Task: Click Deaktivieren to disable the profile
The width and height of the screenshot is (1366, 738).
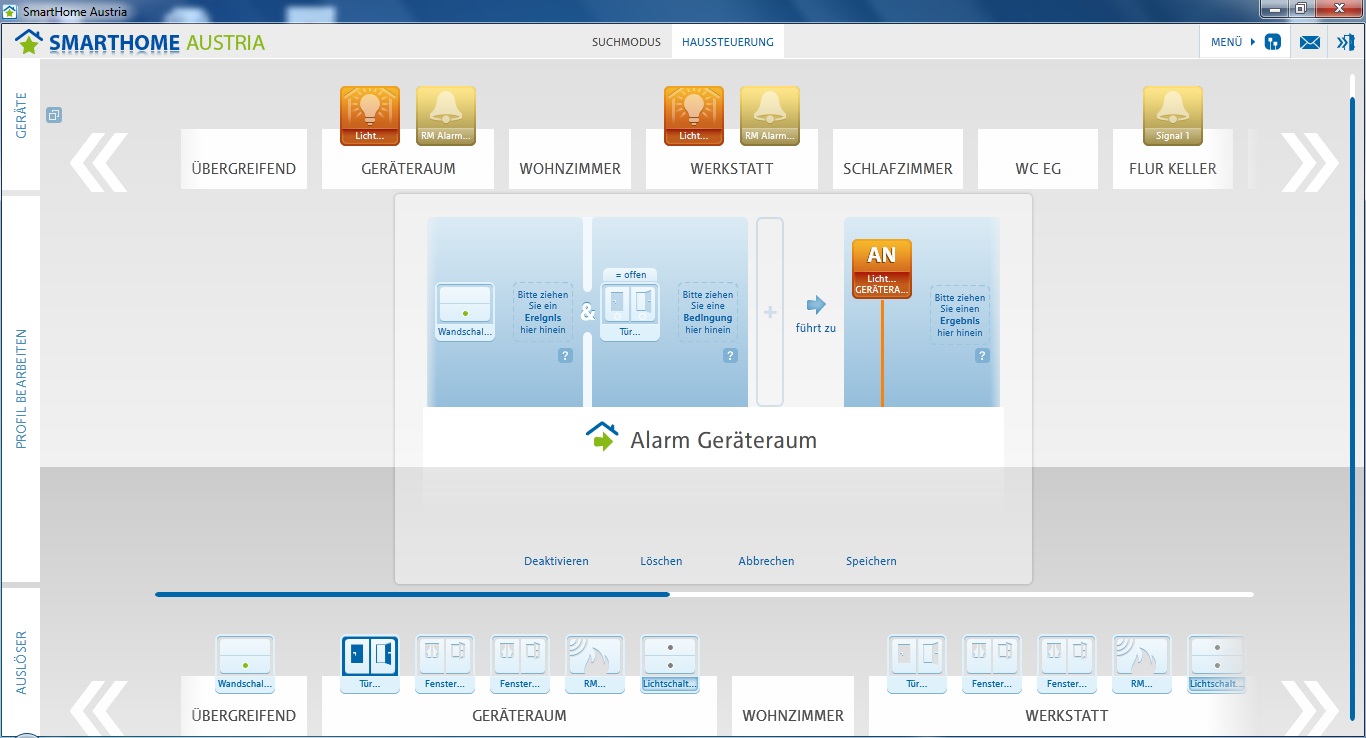Action: point(556,561)
